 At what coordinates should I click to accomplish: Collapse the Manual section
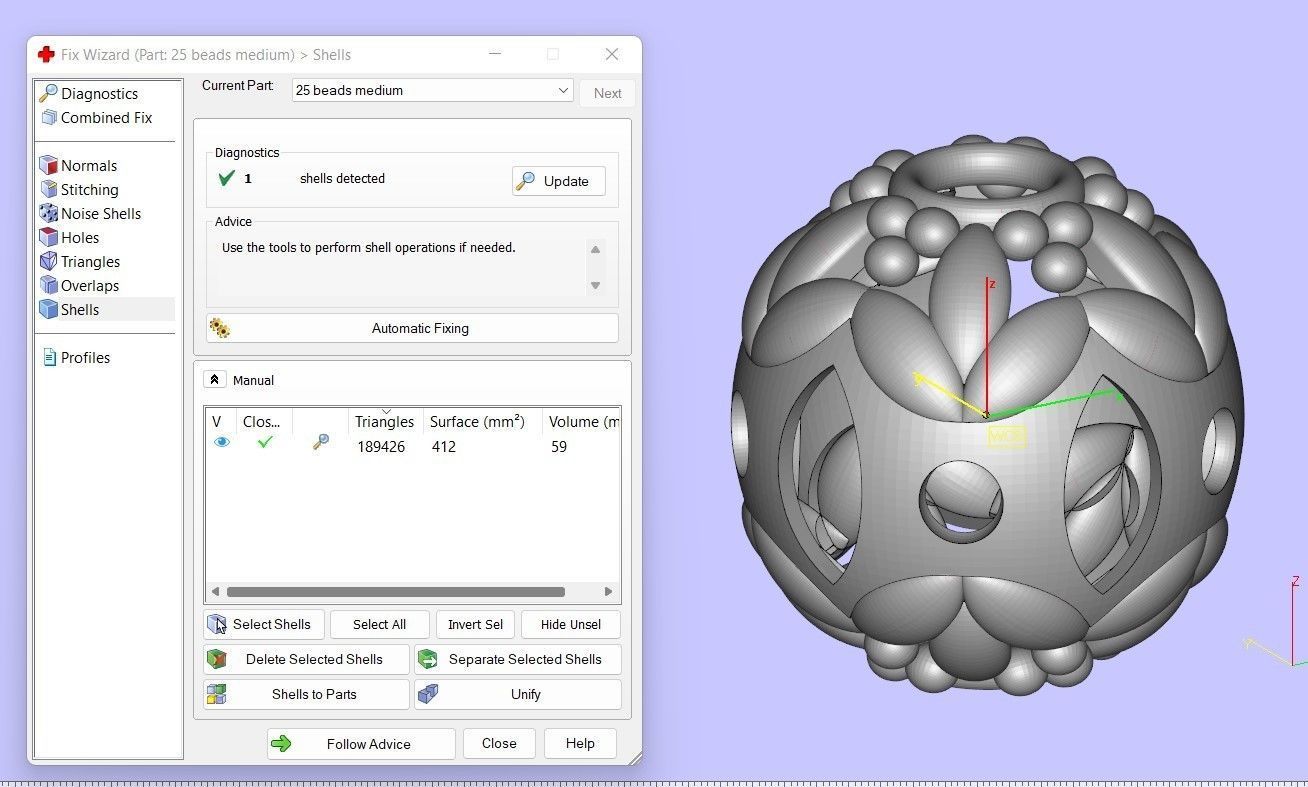tap(214, 380)
